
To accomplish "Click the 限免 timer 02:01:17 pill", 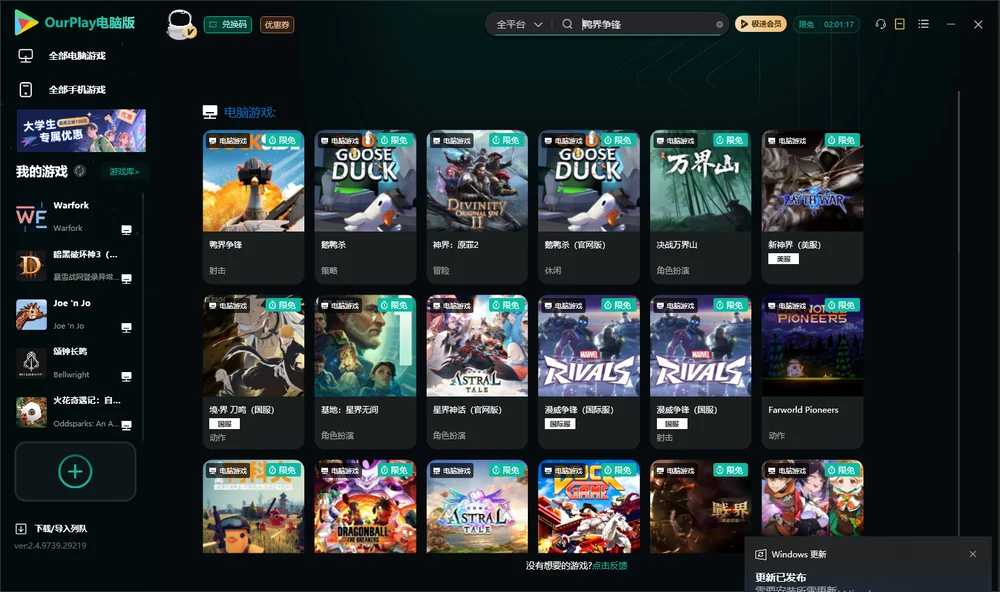I will tap(826, 24).
